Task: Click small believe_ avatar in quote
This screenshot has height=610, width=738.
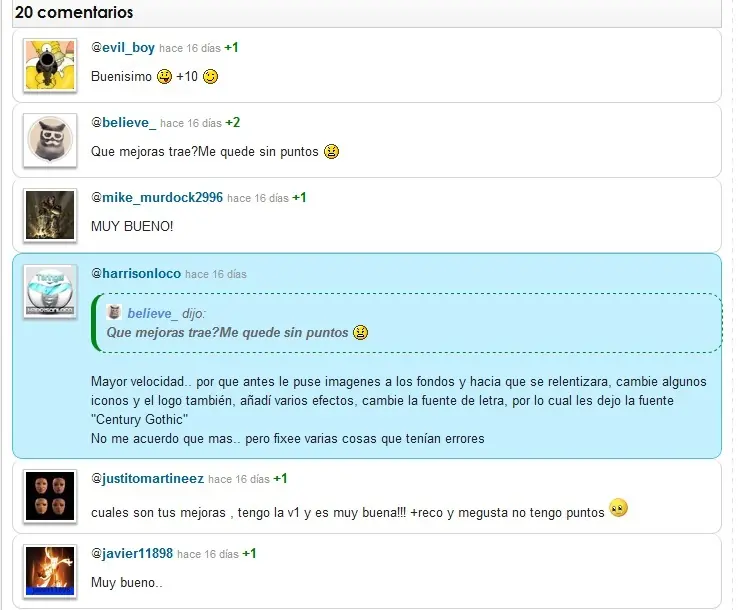Action: [114, 312]
